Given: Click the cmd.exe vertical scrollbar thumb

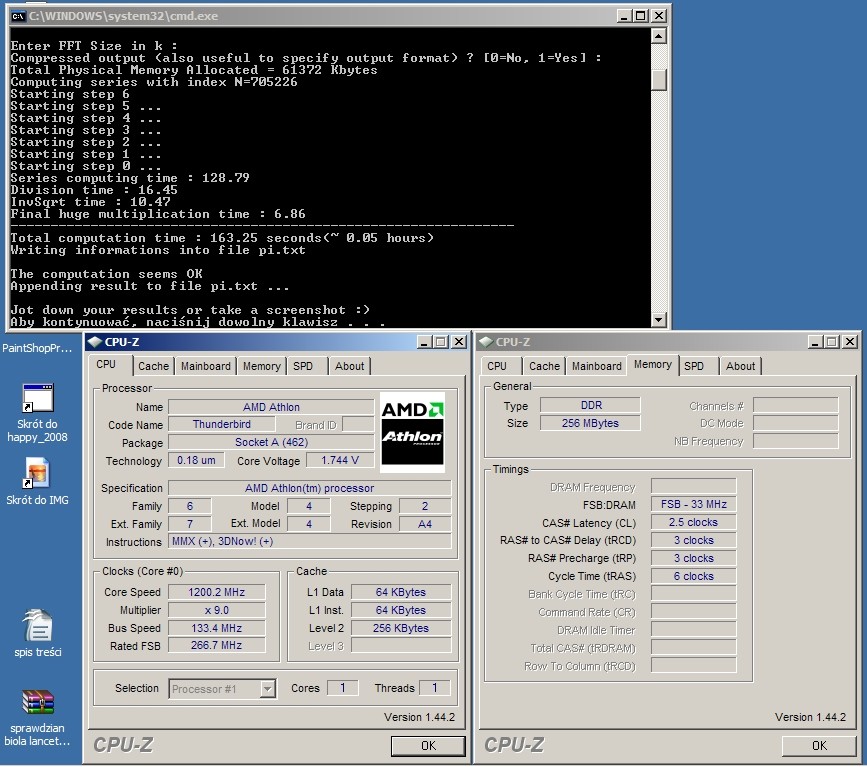Looking at the screenshot, I should point(659,78).
